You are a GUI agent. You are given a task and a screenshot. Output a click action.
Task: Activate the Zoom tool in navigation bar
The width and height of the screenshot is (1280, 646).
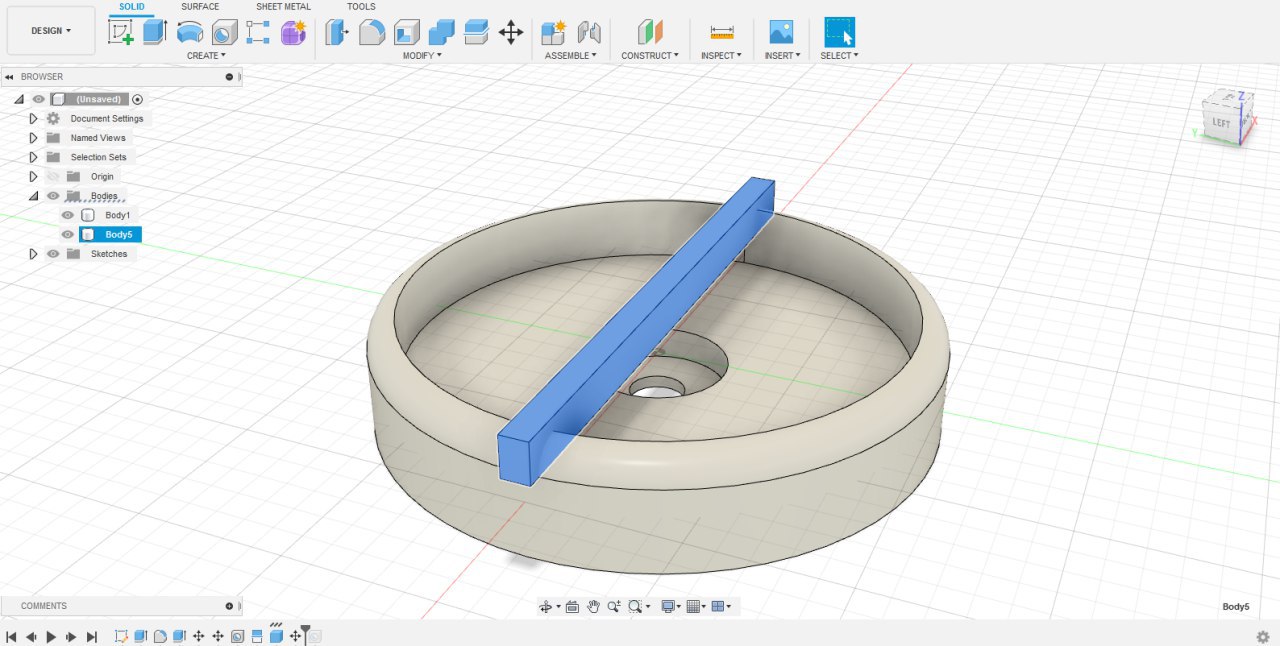pos(614,606)
